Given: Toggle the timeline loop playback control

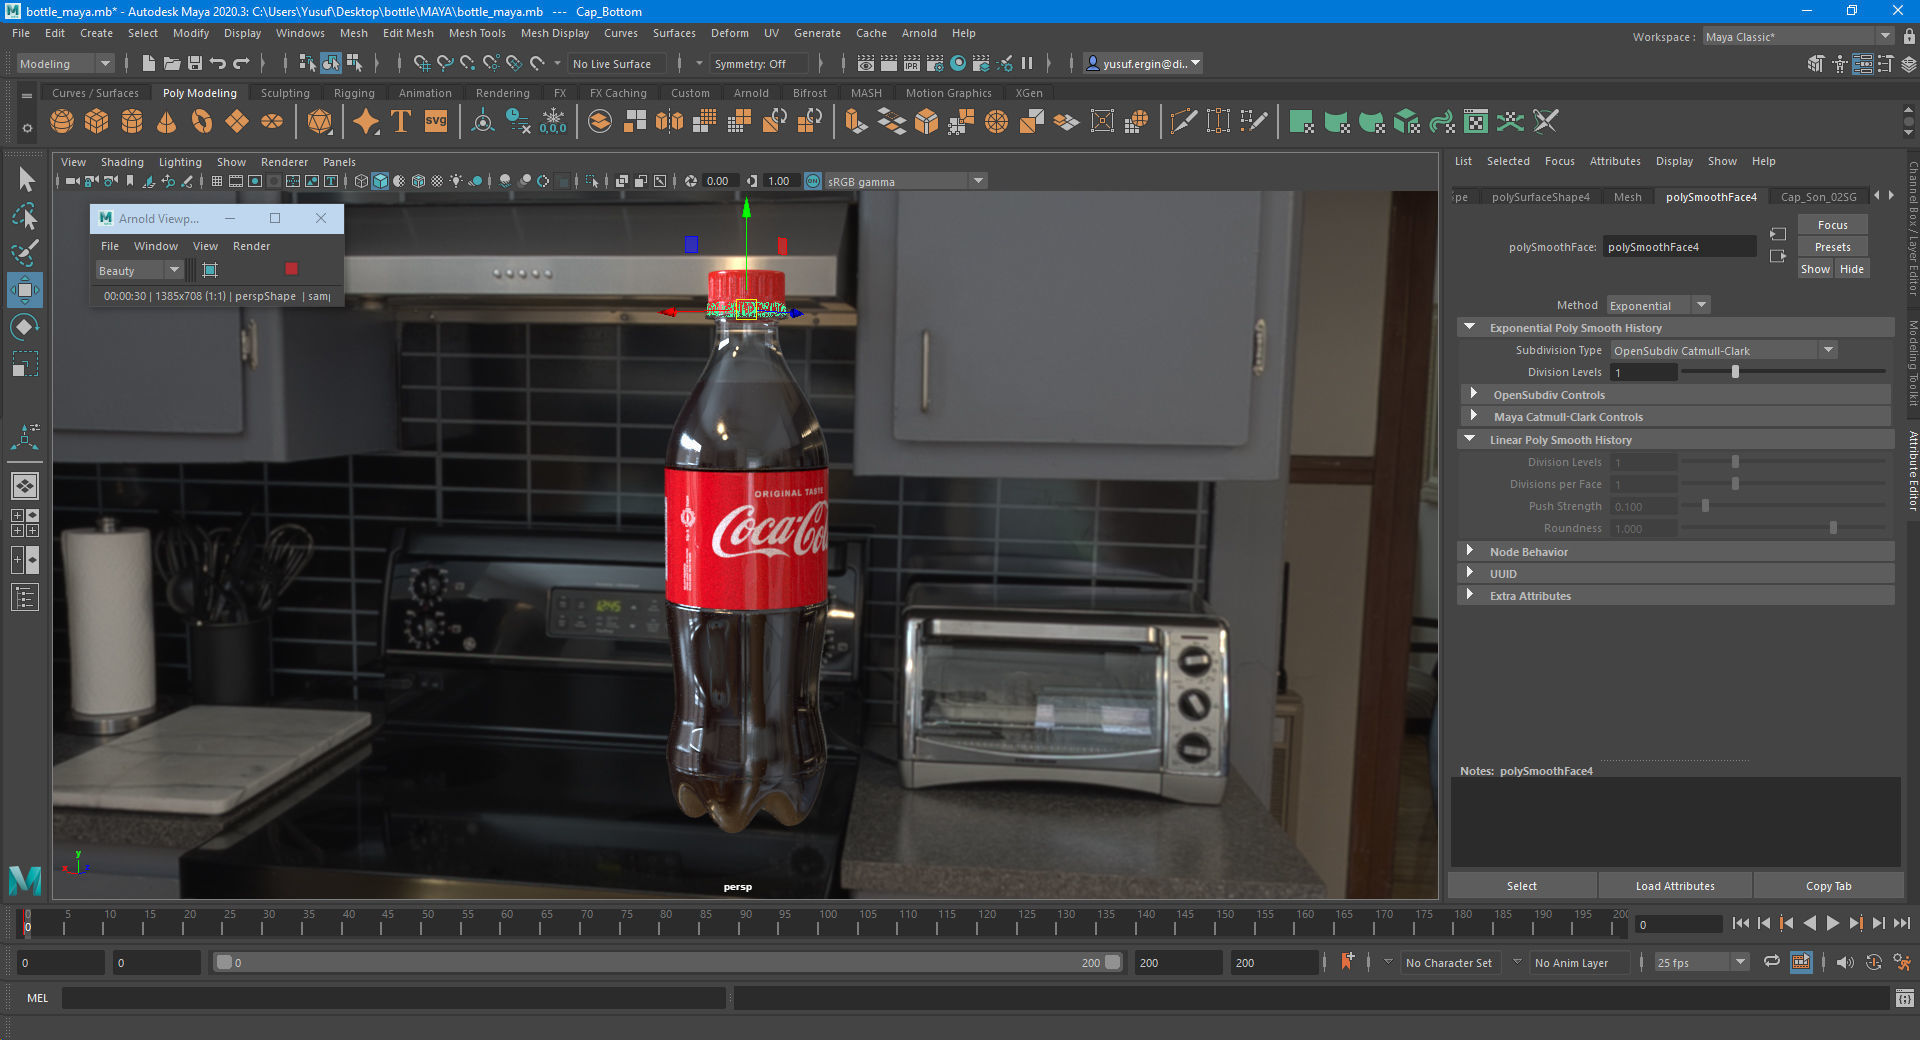Looking at the screenshot, I should pyautogui.click(x=1772, y=962).
